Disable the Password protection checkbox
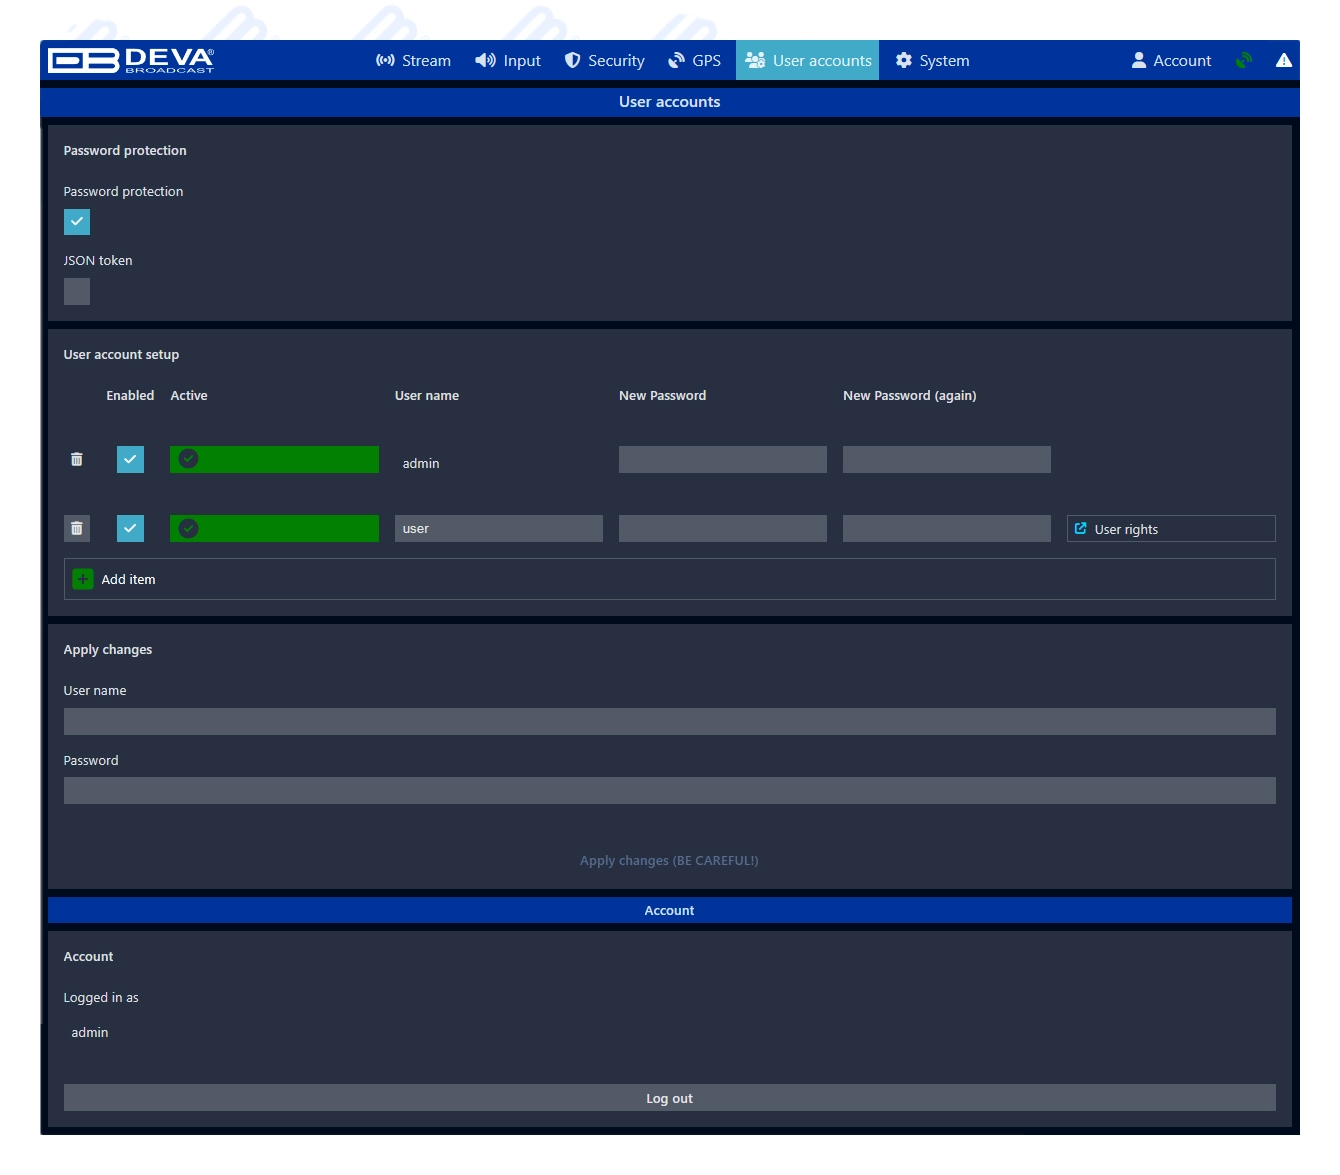The image size is (1340, 1175). coord(77,221)
